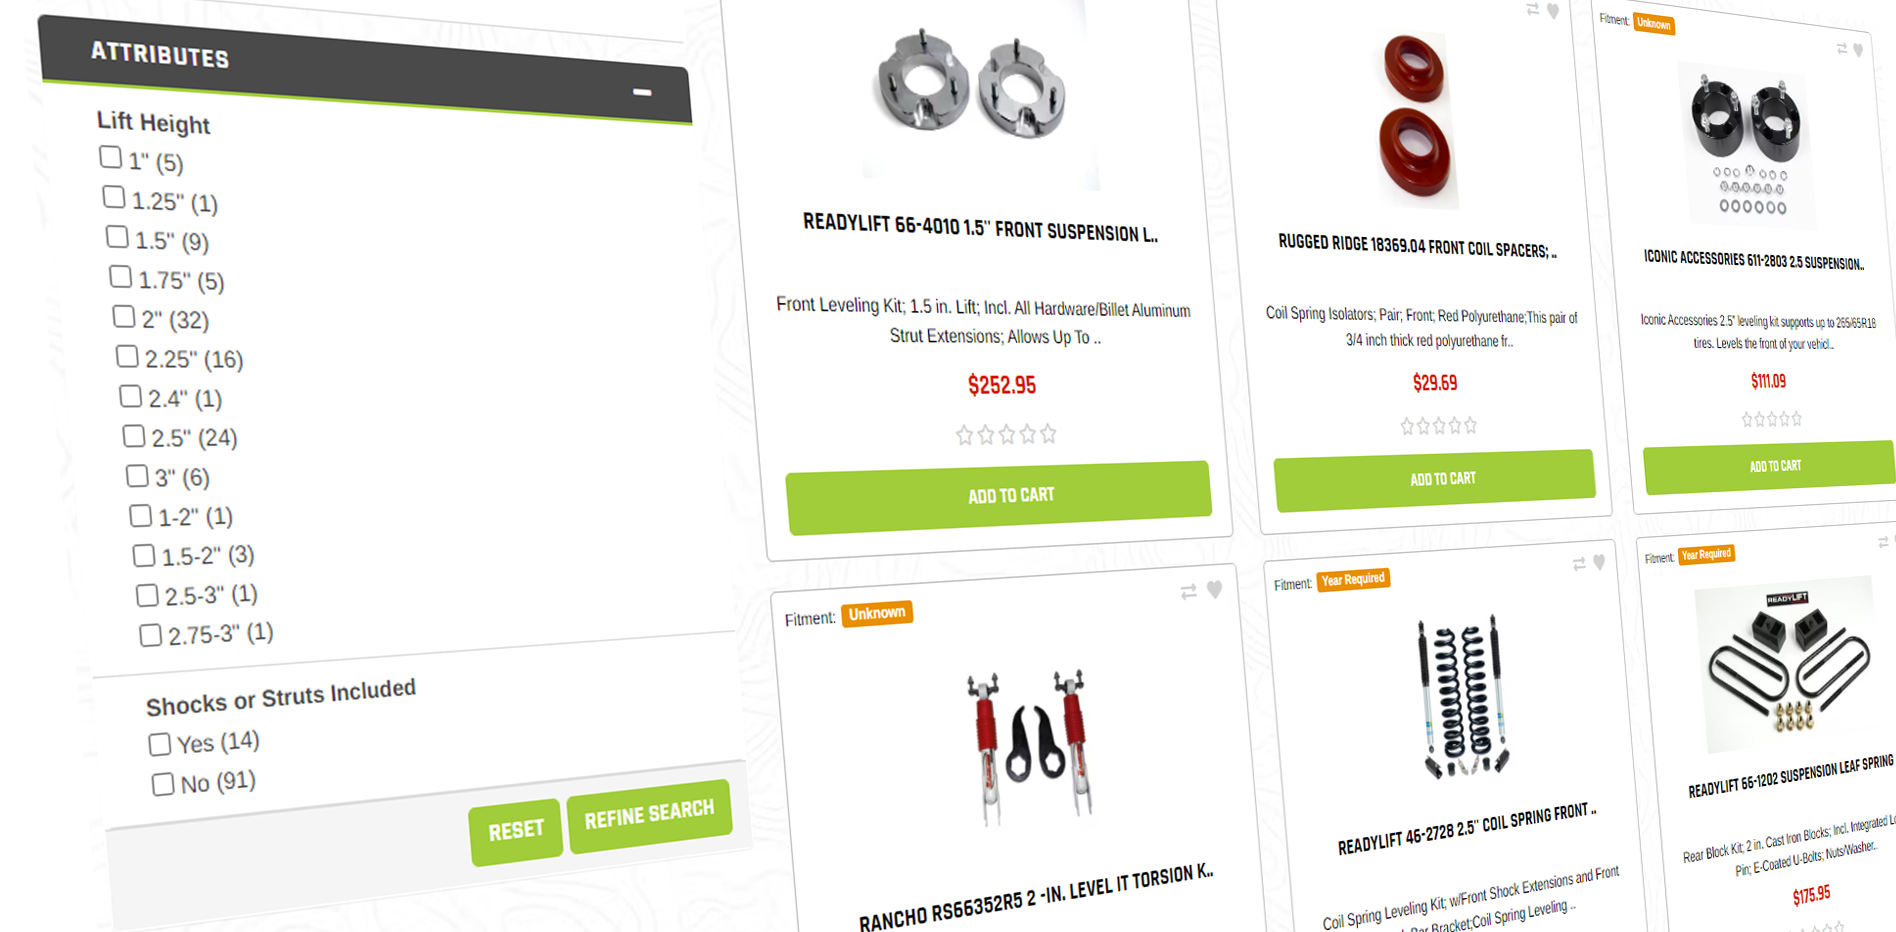Tick the 2.5" (24) lift height option
The width and height of the screenshot is (1896, 932).
133,436
